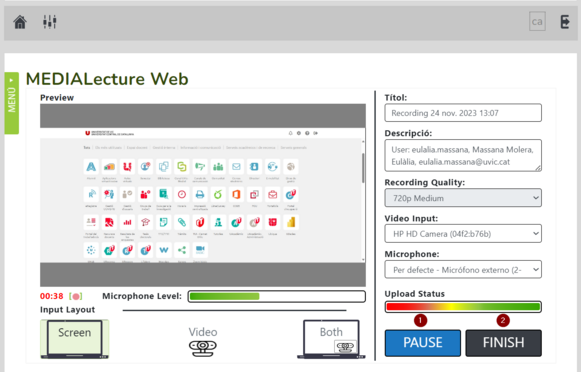The image size is (581, 372).
Task: Expand the Video Input camera dropdown
Action: (x=463, y=234)
